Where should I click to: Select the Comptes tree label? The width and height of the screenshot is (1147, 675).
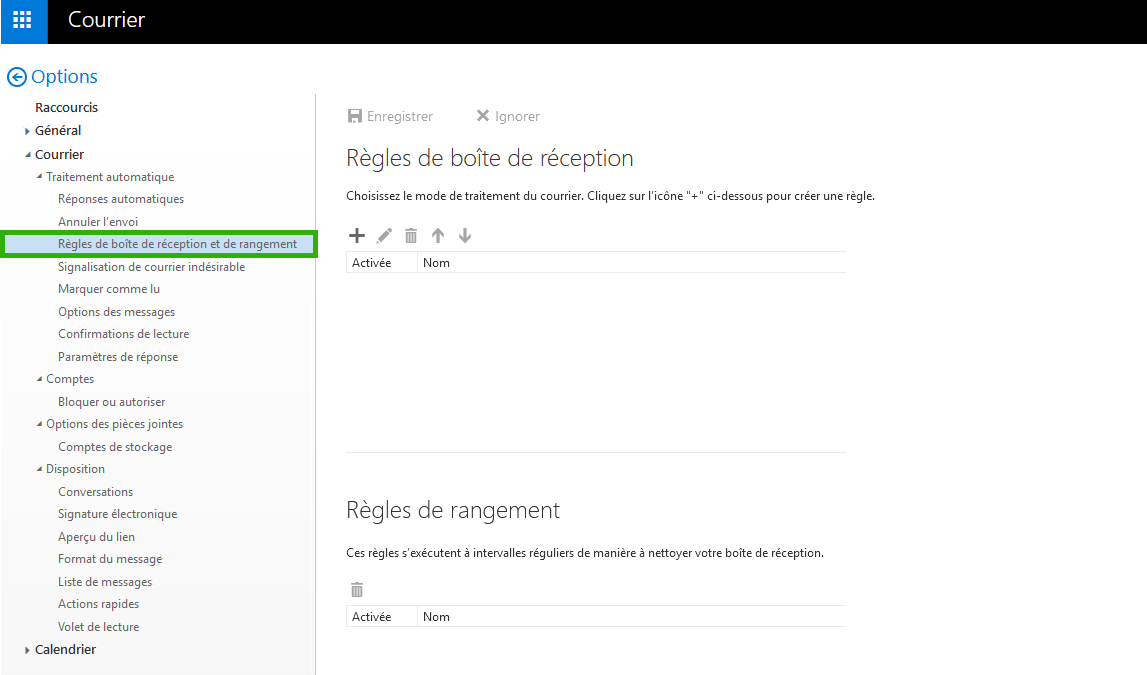69,379
